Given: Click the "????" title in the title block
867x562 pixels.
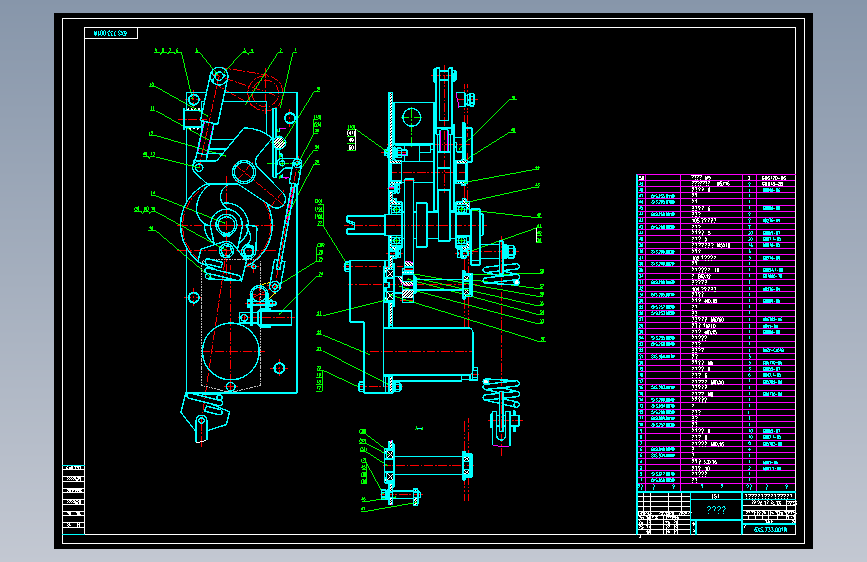Looking at the screenshot, I should pyautogui.click(x=716, y=510).
